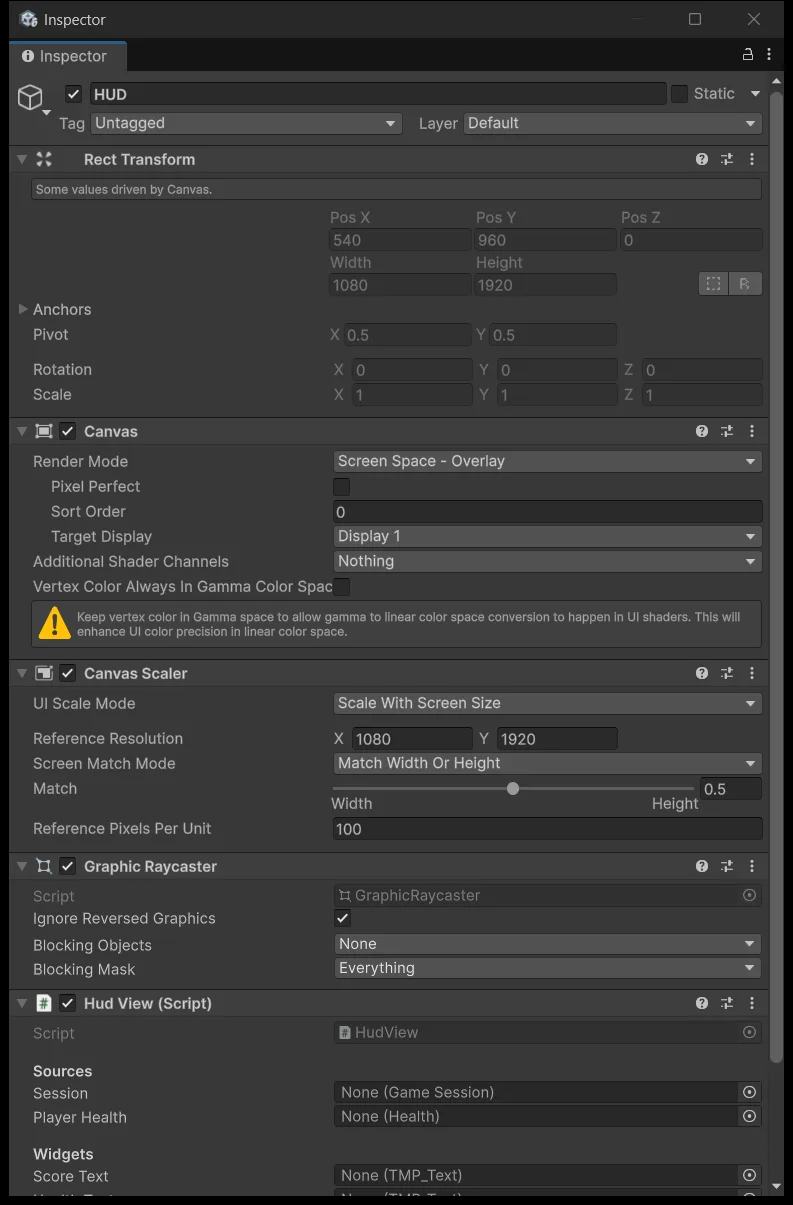Open UI Scale Mode dropdown

pos(547,703)
